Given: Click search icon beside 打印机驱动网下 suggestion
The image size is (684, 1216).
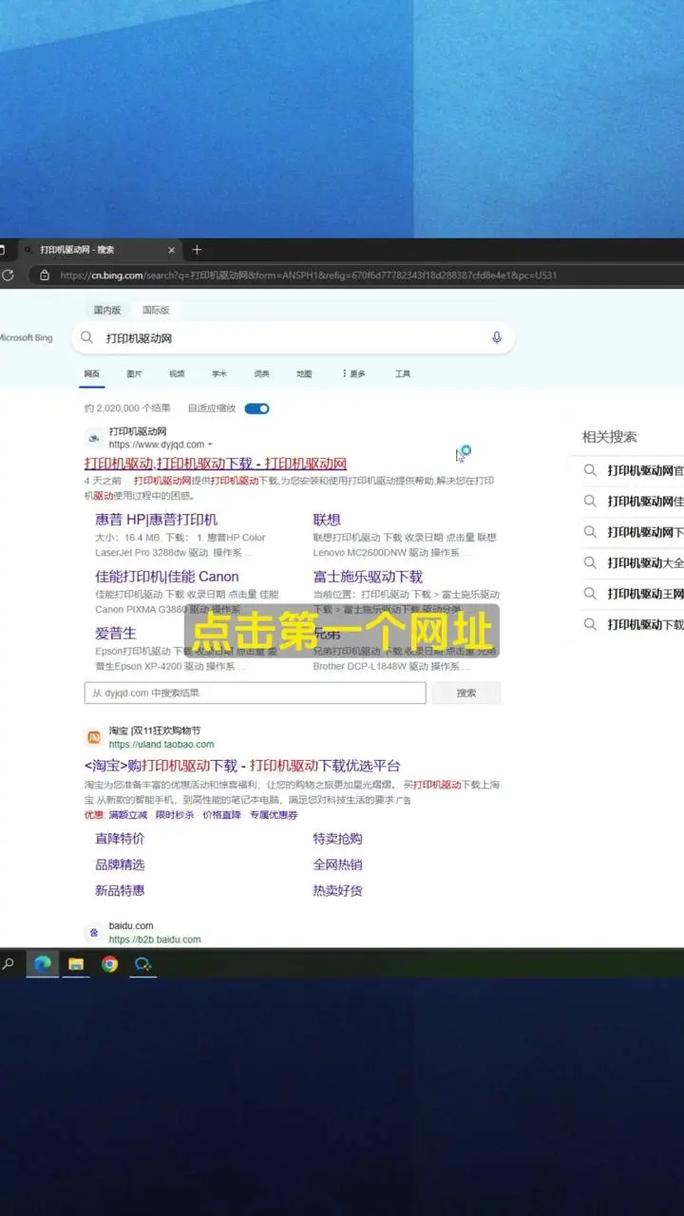Looking at the screenshot, I should [x=590, y=532].
